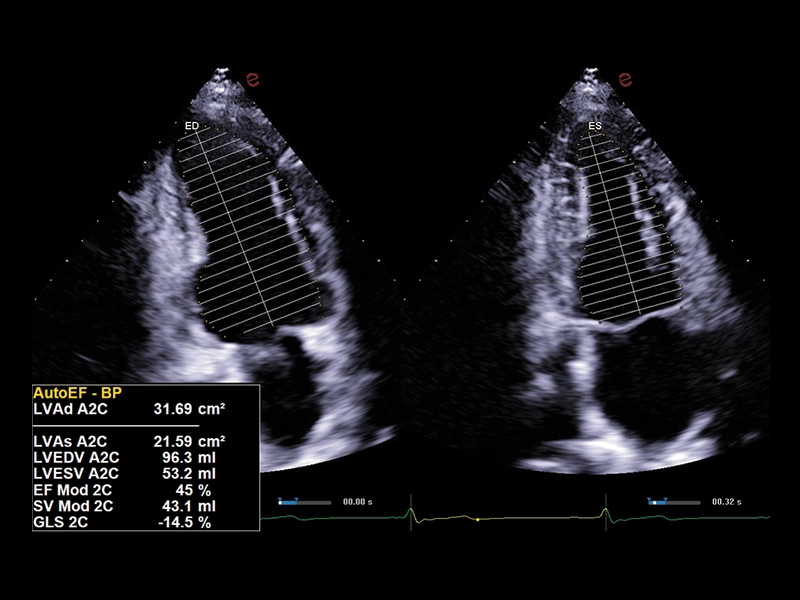The width and height of the screenshot is (800, 600).
Task: Click the red probe marker on ES image
Action: [628, 77]
